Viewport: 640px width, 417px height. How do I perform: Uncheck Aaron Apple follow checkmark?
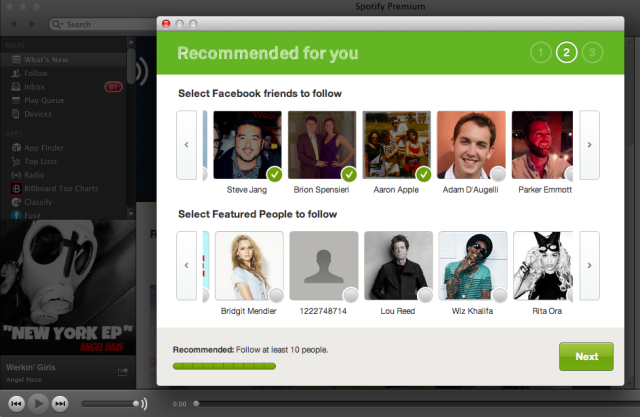(x=424, y=175)
